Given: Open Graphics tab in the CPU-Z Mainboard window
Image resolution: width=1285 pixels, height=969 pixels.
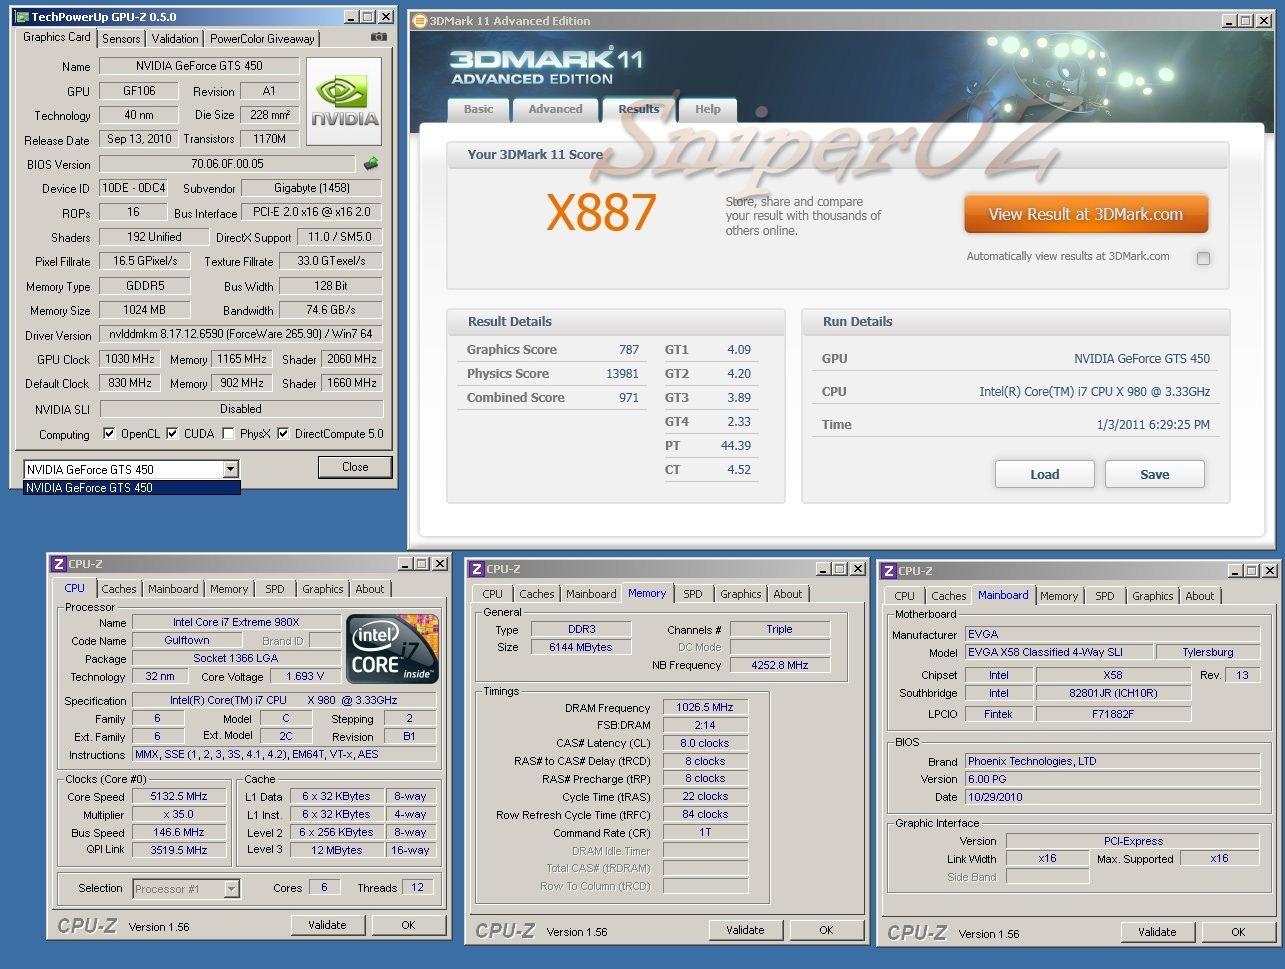Looking at the screenshot, I should (x=1152, y=596).
